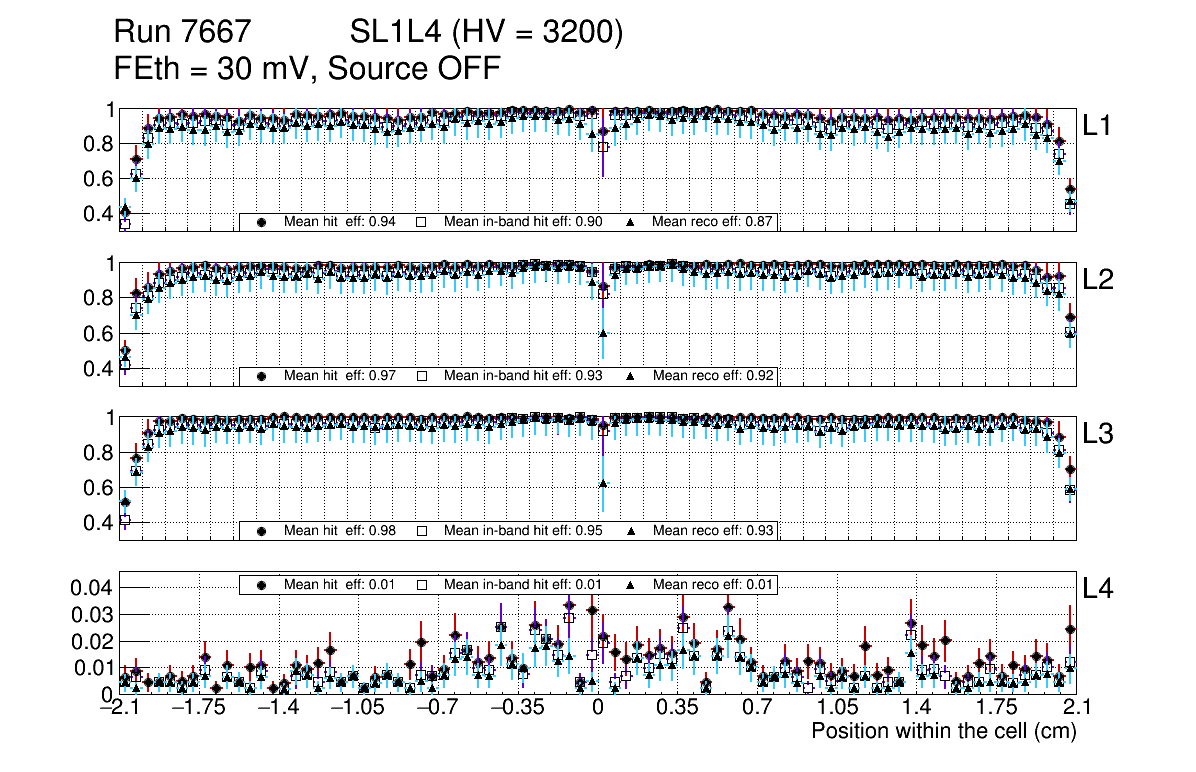Screen dimensions: 1196x772
Task: Select the 'SL1L4 (HV = 3200)' heading
Action: click(x=486, y=33)
